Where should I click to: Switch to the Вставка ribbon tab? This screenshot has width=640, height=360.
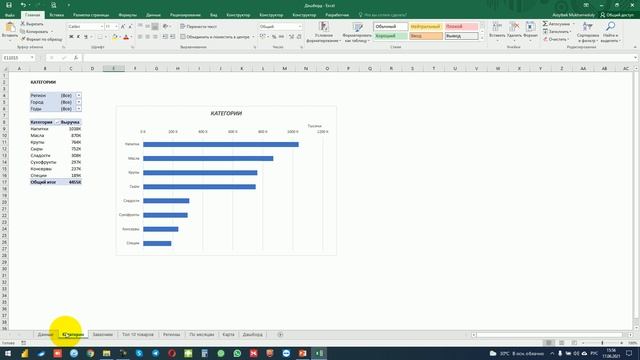56,15
